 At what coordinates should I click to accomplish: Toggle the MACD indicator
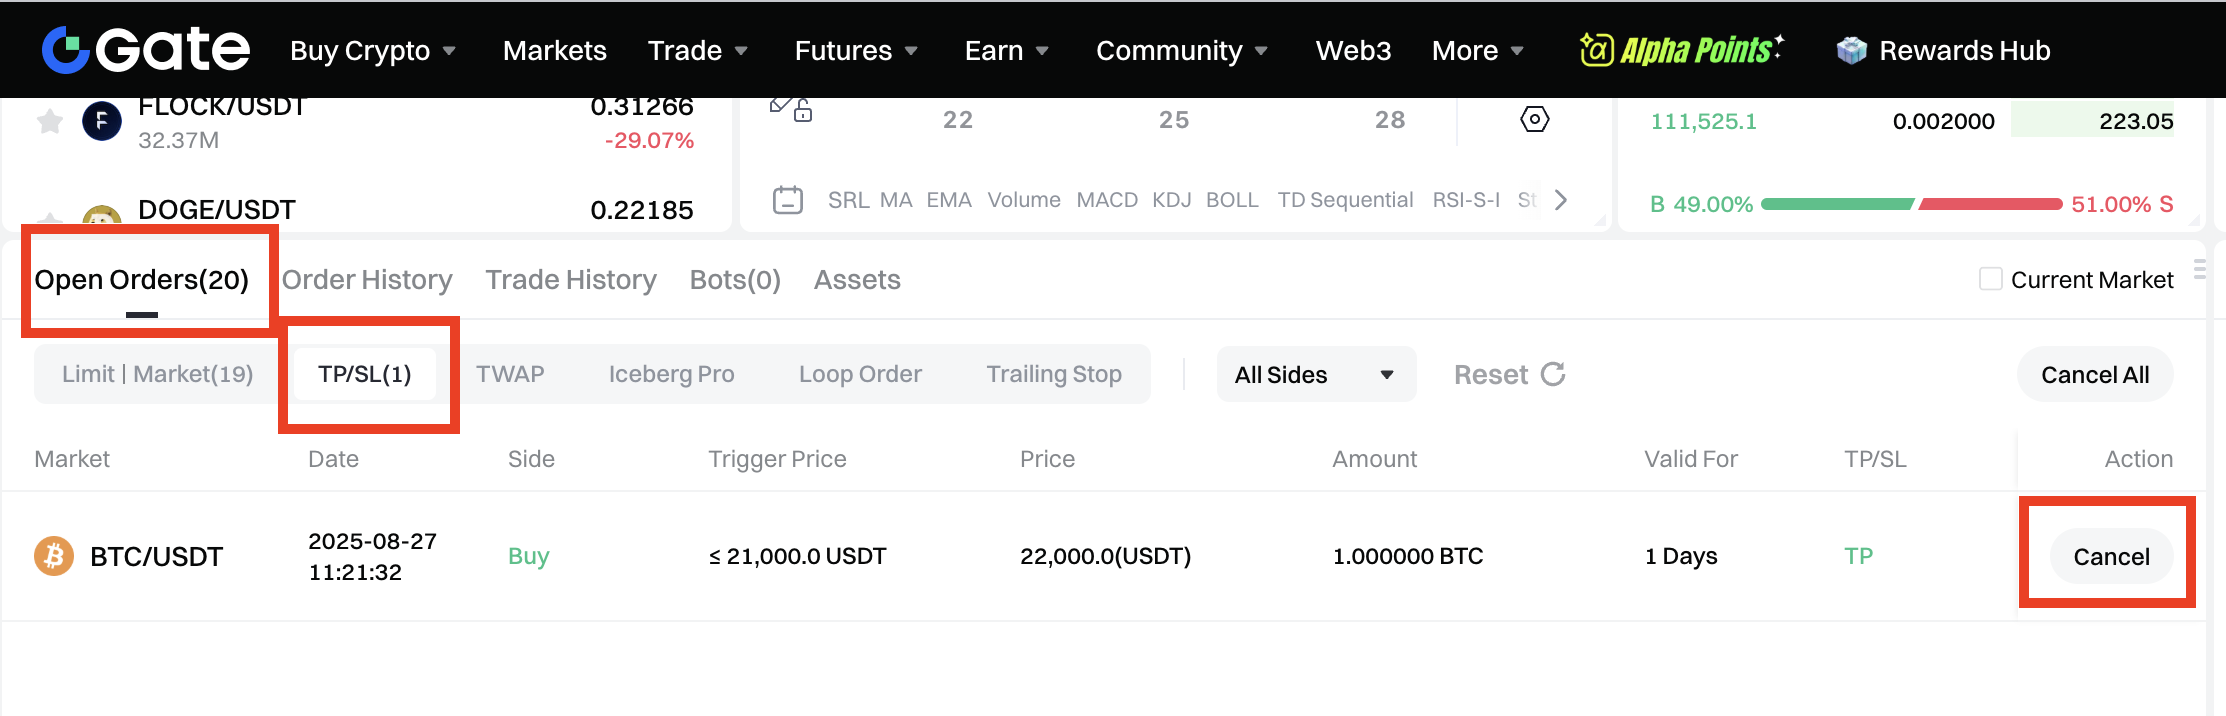click(x=1106, y=200)
